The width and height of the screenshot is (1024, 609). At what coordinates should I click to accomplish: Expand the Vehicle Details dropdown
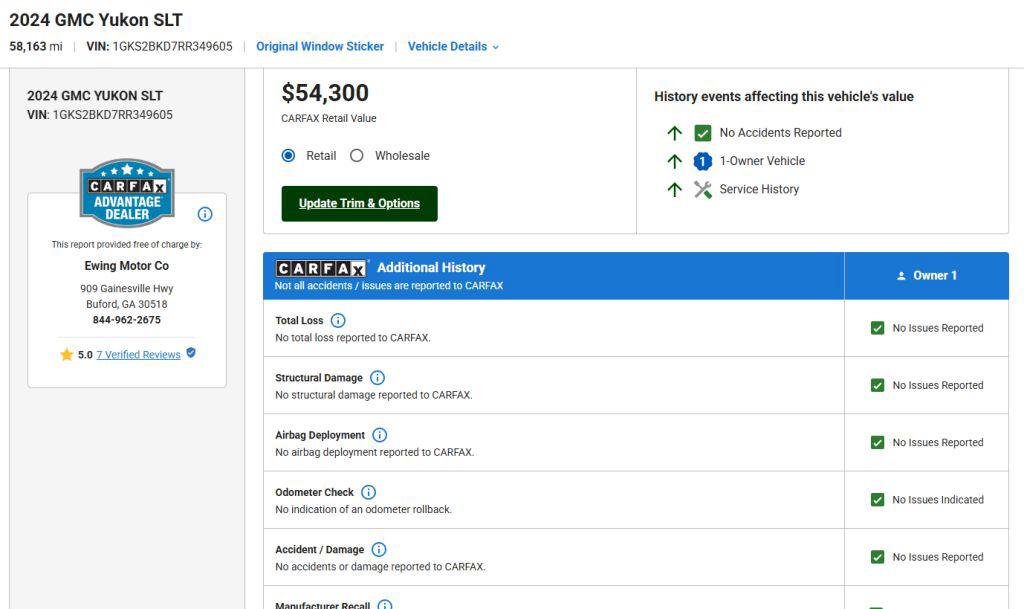(x=453, y=47)
